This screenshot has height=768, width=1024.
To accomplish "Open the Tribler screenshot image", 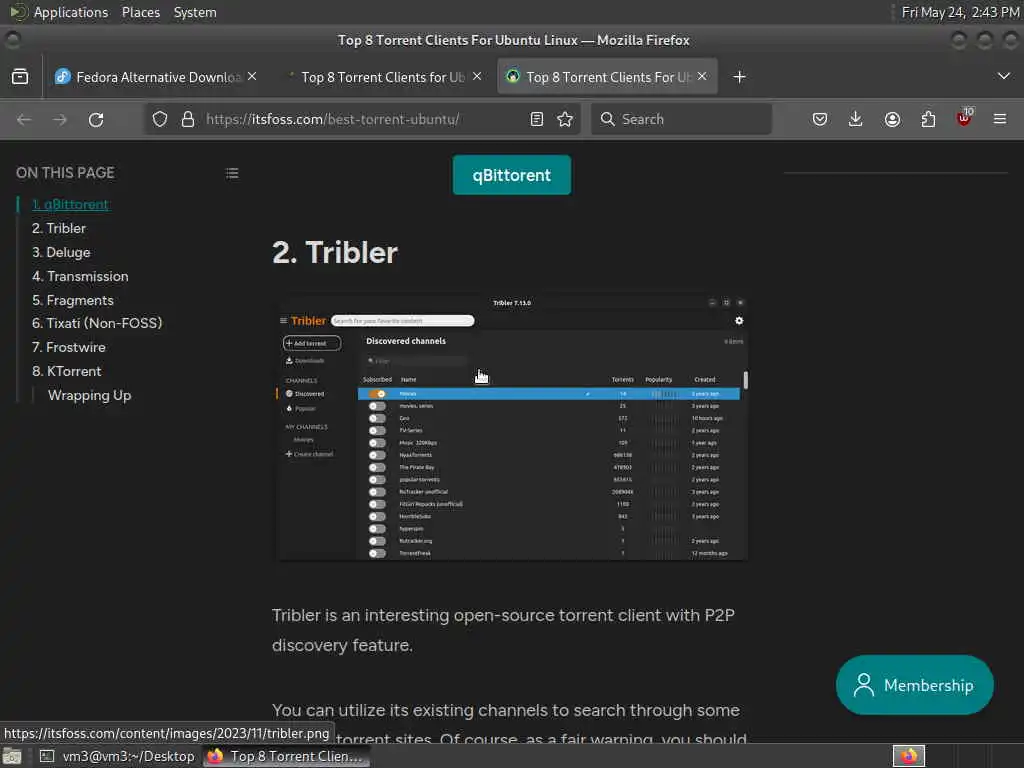I will [513, 428].
